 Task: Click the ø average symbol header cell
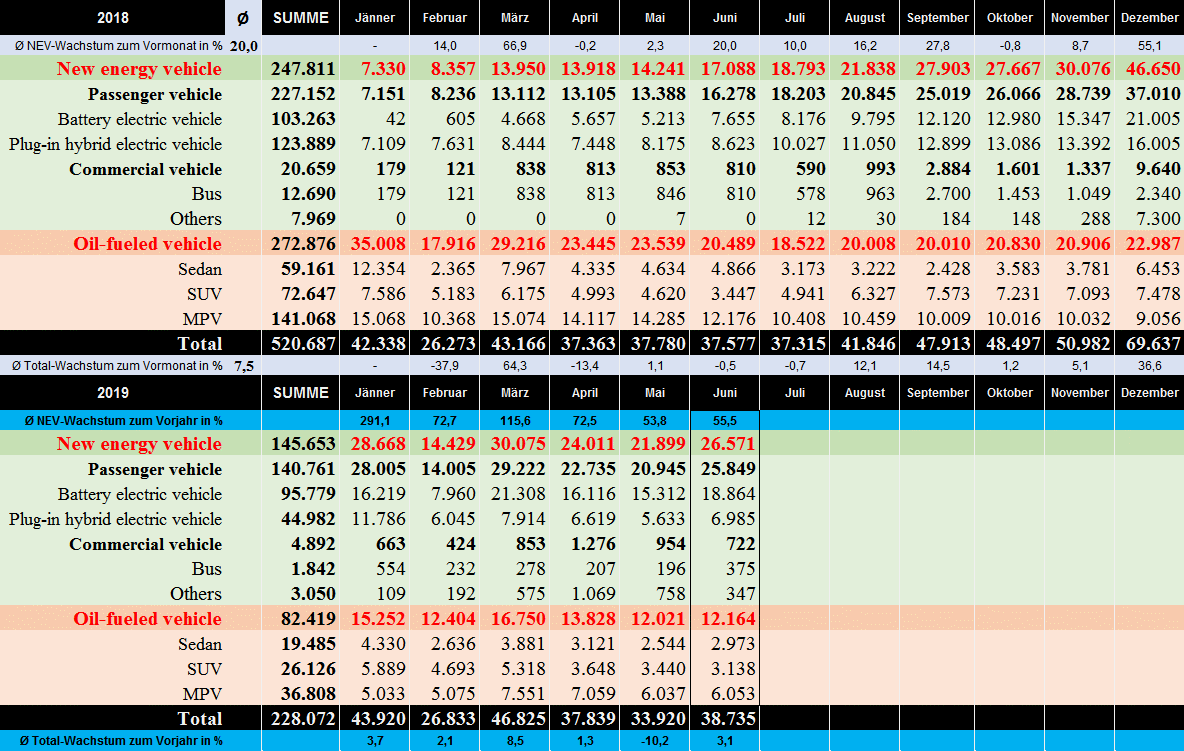[243, 17]
